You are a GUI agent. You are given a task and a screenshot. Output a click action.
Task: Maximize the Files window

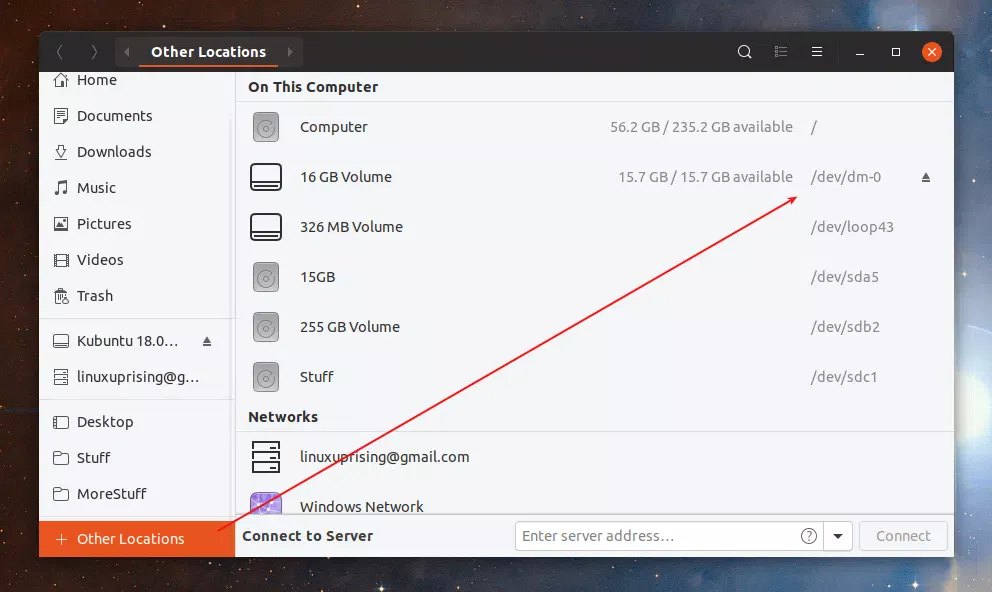click(x=896, y=52)
